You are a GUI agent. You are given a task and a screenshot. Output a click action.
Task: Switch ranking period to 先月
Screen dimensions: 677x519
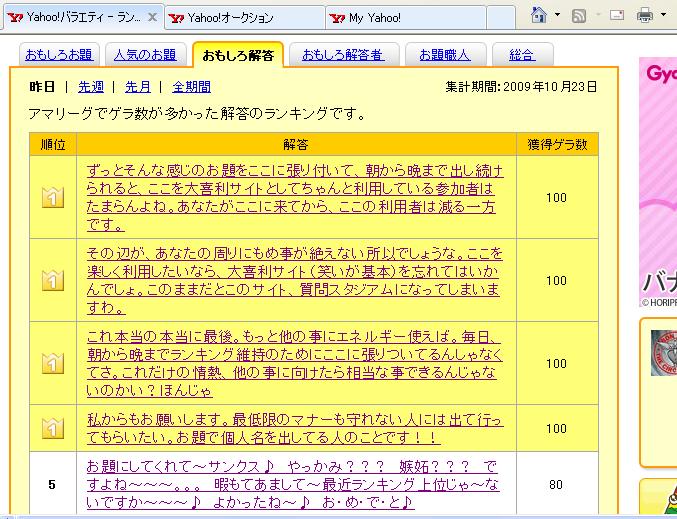(138, 87)
